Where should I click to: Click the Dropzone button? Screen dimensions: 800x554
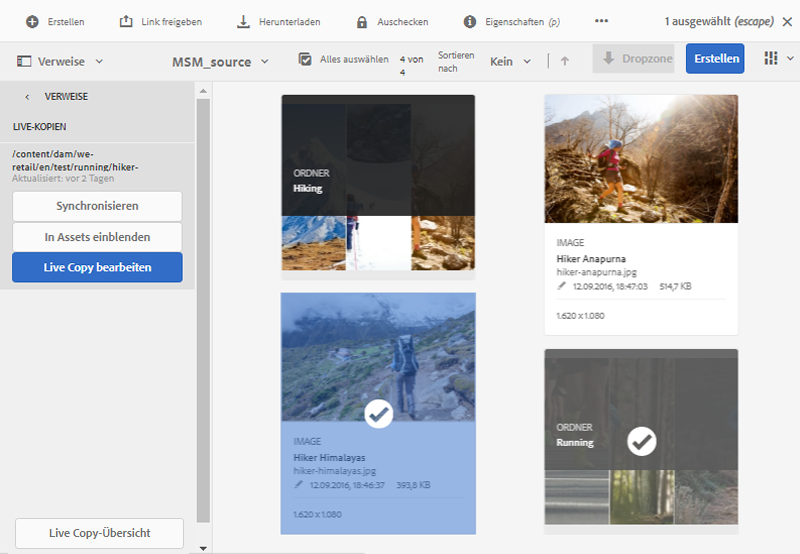(633, 59)
